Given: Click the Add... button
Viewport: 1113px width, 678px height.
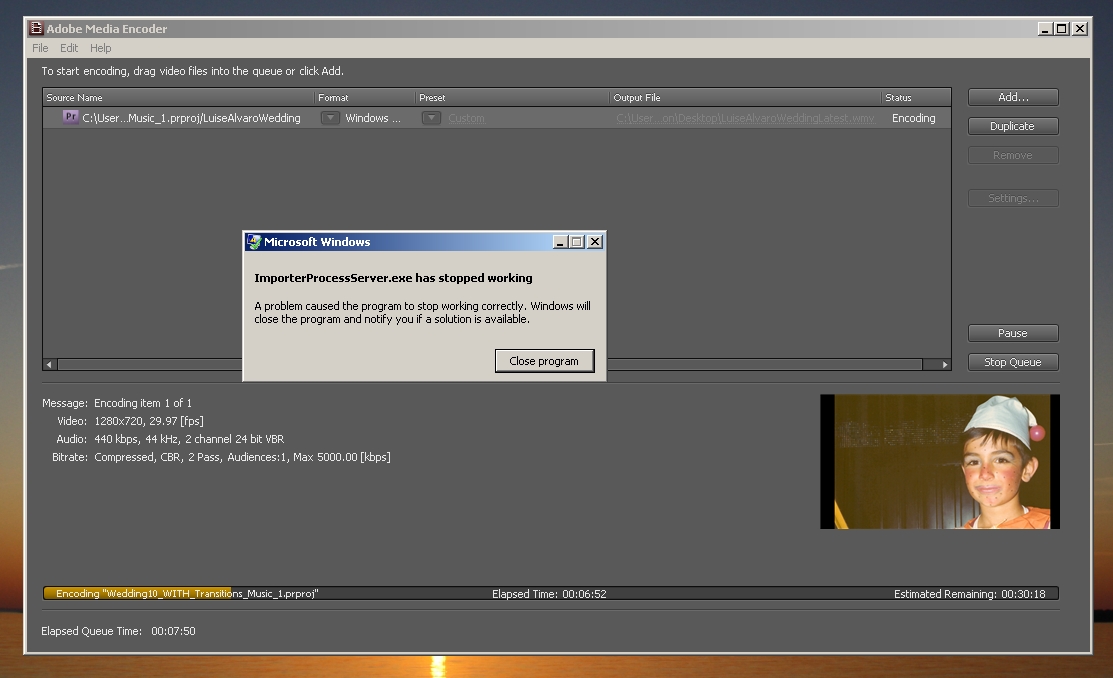Looking at the screenshot, I should pos(1013,97).
